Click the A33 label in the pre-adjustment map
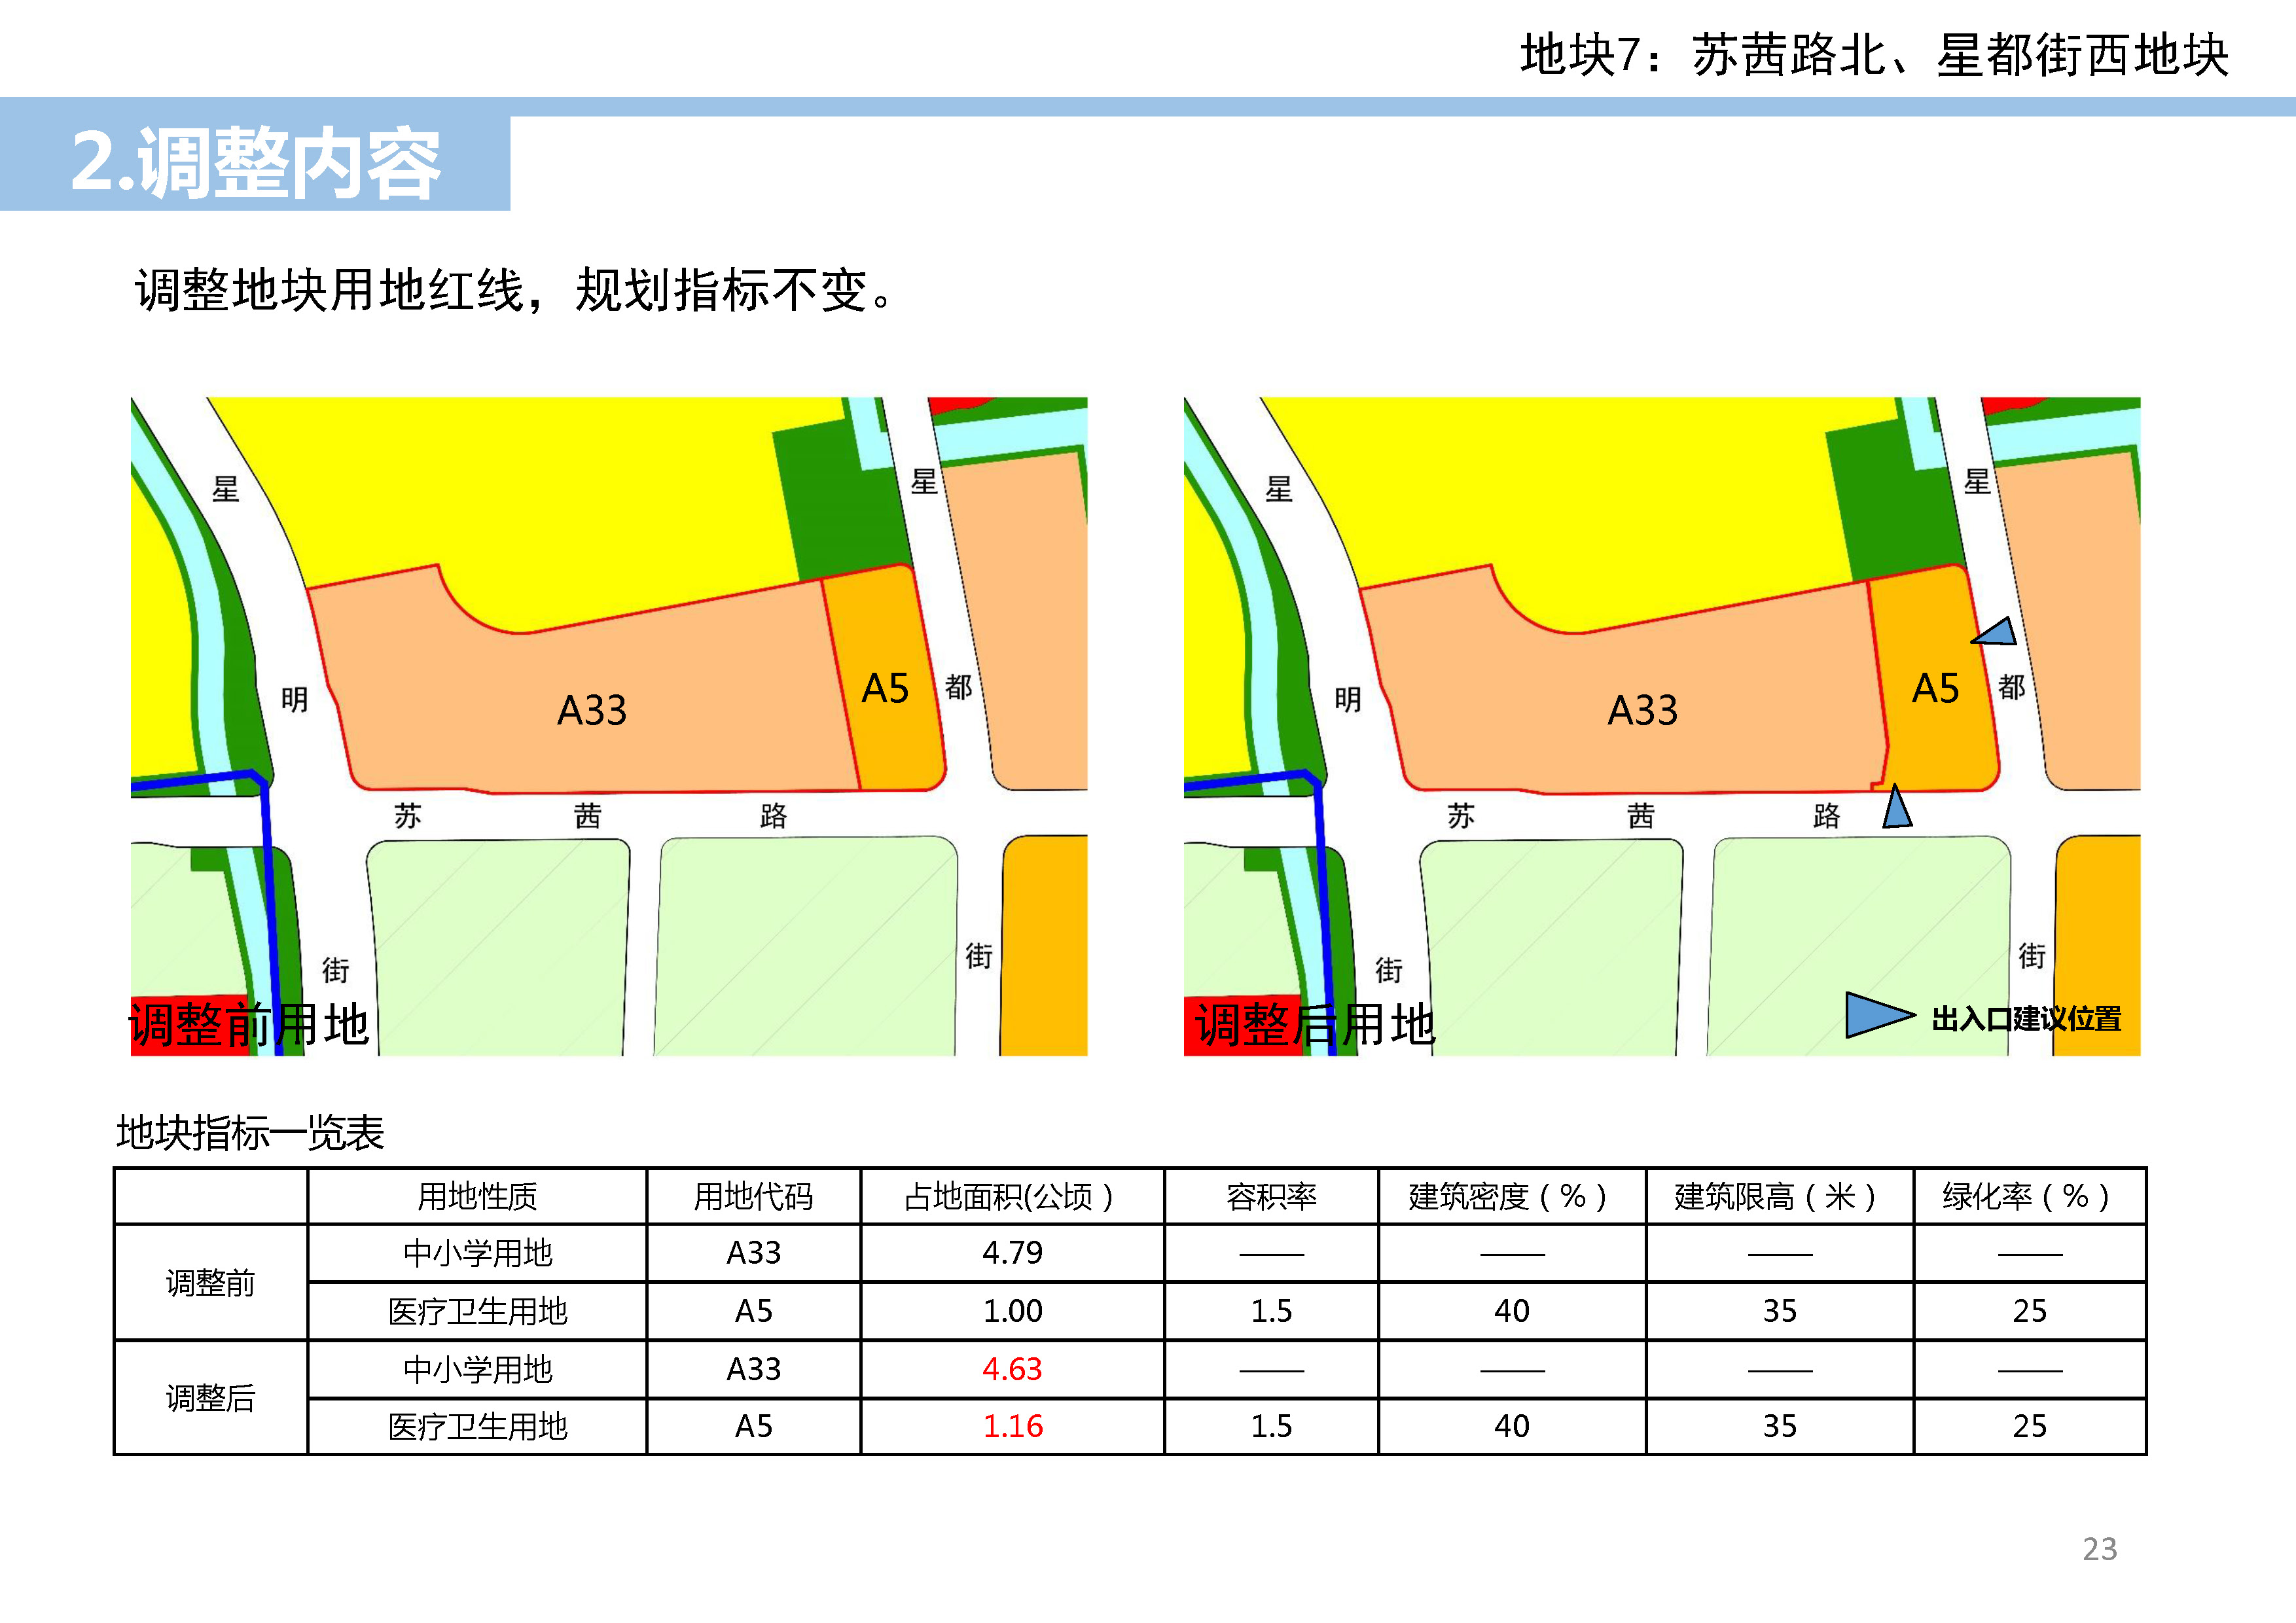This screenshot has height=1623, width=2296. 591,710
